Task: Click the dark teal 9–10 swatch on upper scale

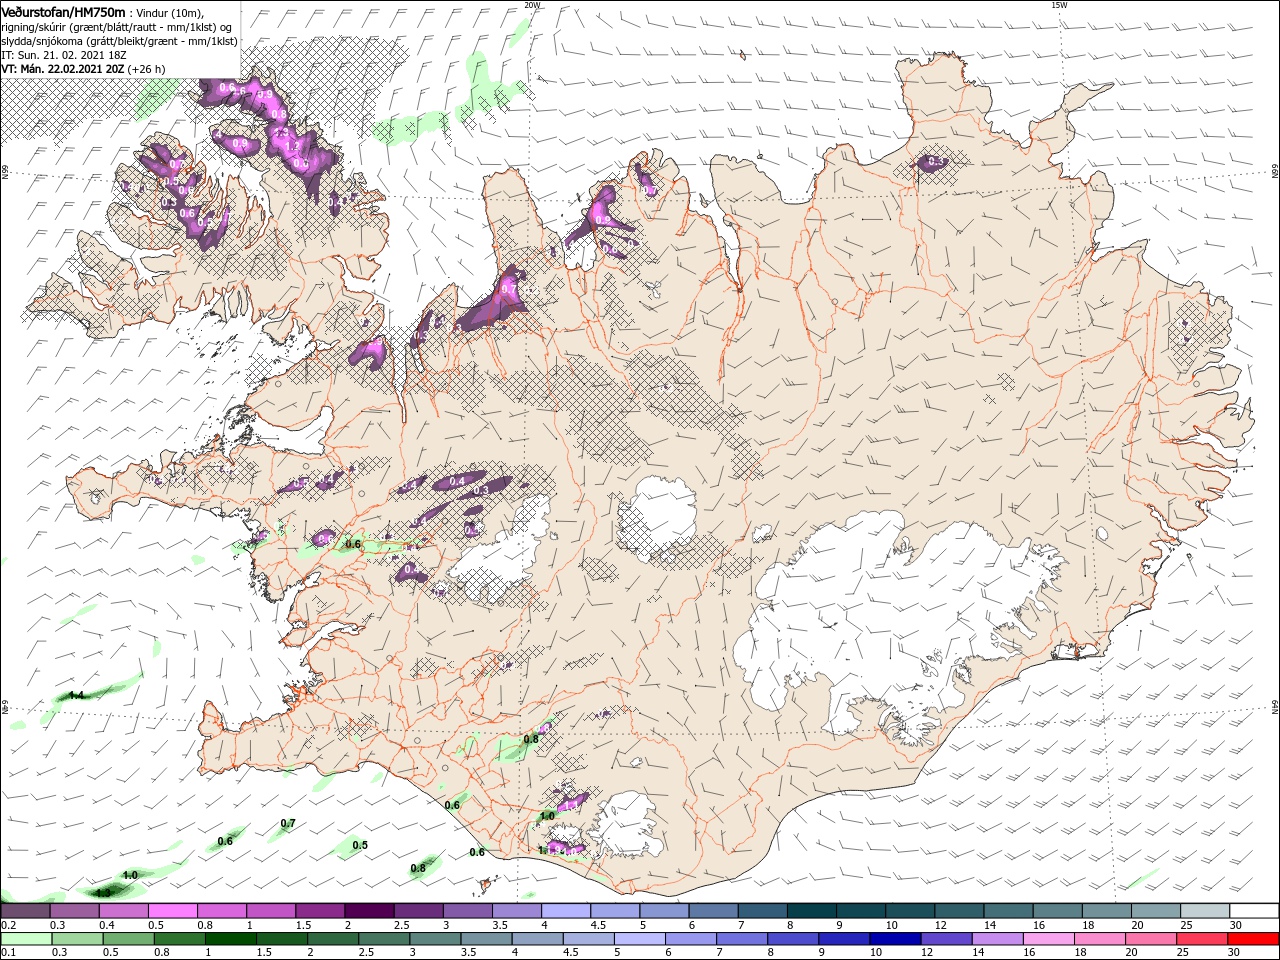Action: pyautogui.click(x=859, y=911)
